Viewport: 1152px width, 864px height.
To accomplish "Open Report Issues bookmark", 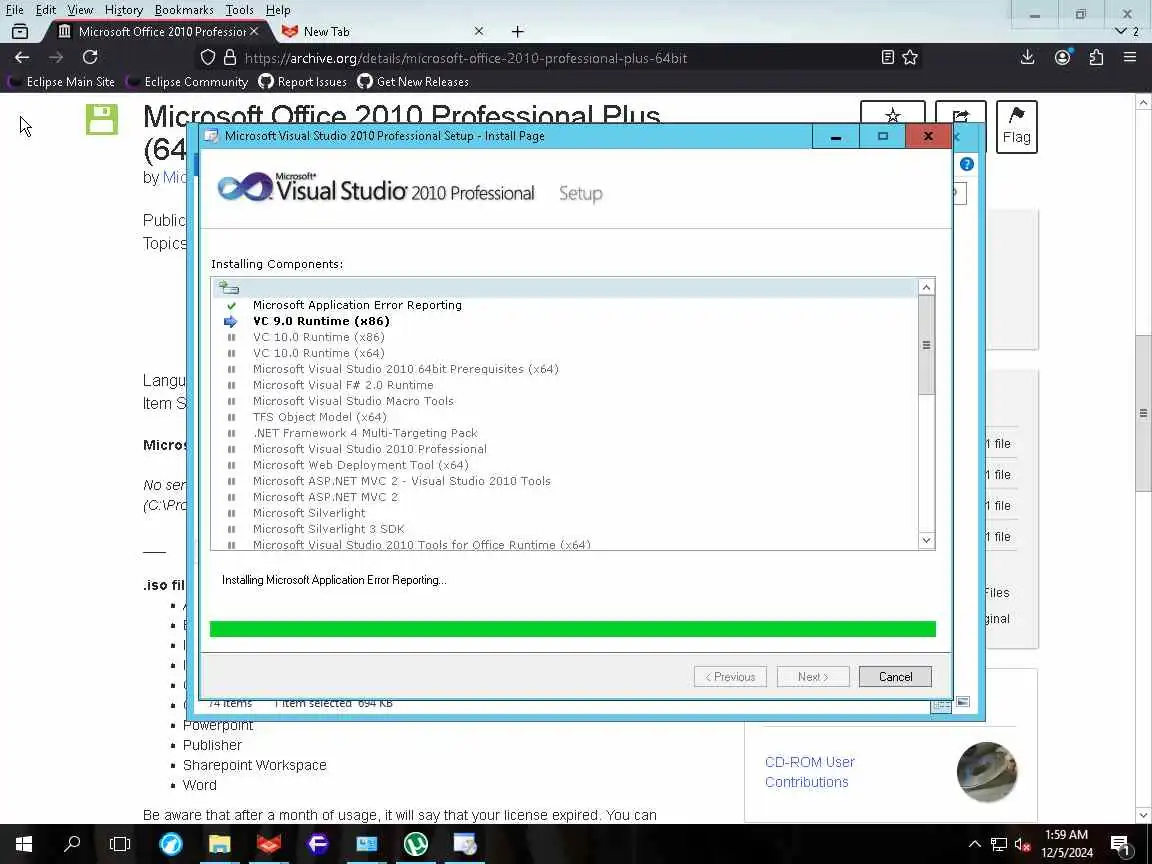I will 303,82.
